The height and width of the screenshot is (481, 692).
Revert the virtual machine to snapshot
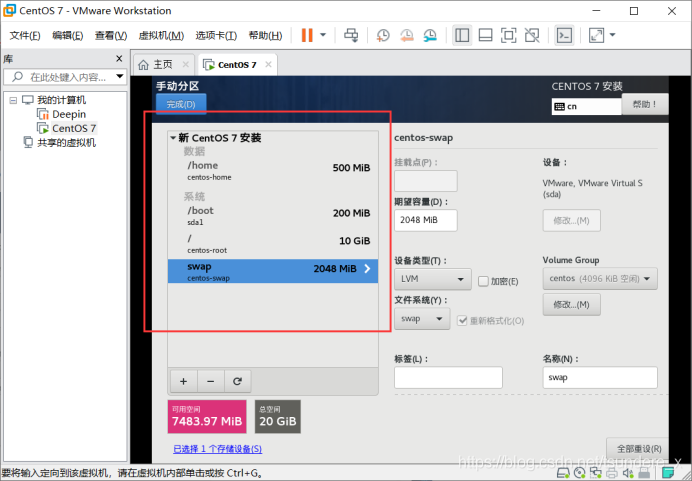[406, 35]
